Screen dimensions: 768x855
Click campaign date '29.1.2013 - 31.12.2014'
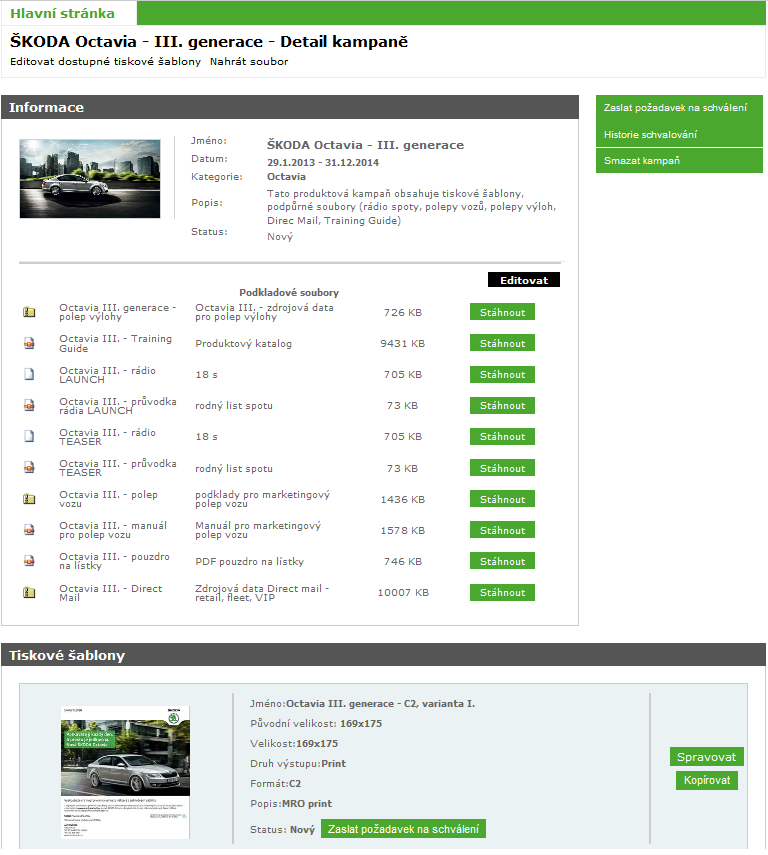click(323, 162)
